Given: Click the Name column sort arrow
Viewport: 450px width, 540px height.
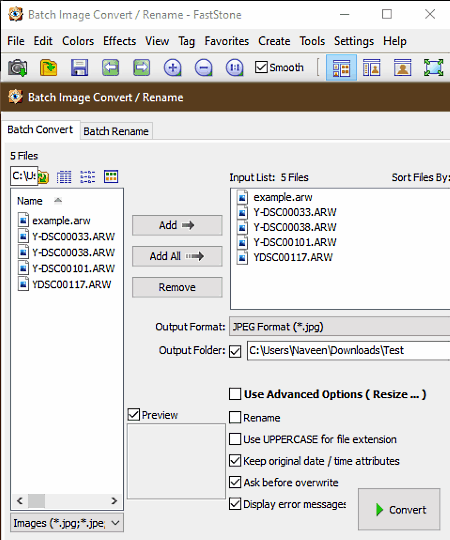Looking at the screenshot, I should point(58,200).
